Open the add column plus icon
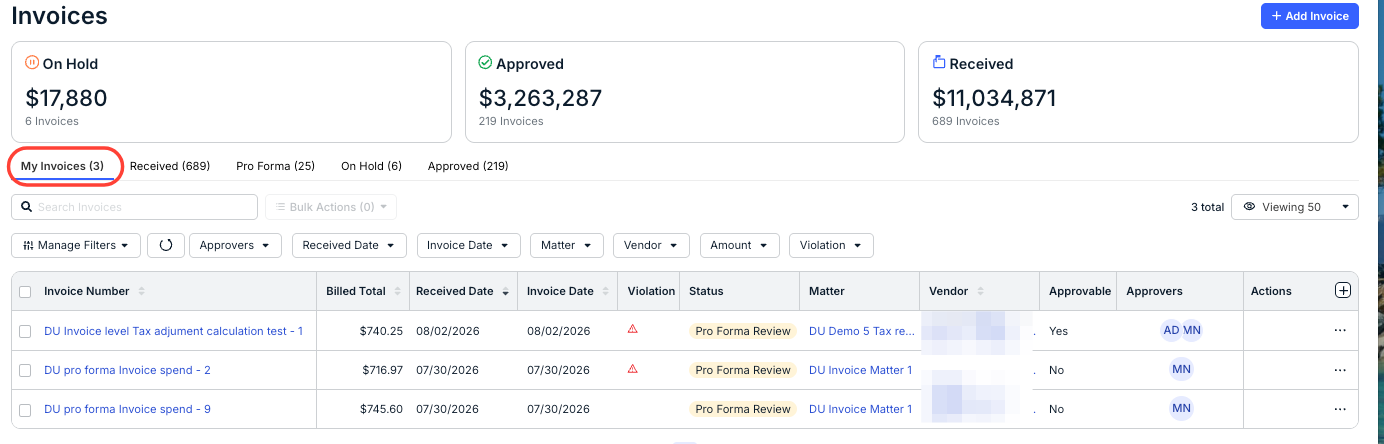The image size is (1384, 444). coord(1343,290)
